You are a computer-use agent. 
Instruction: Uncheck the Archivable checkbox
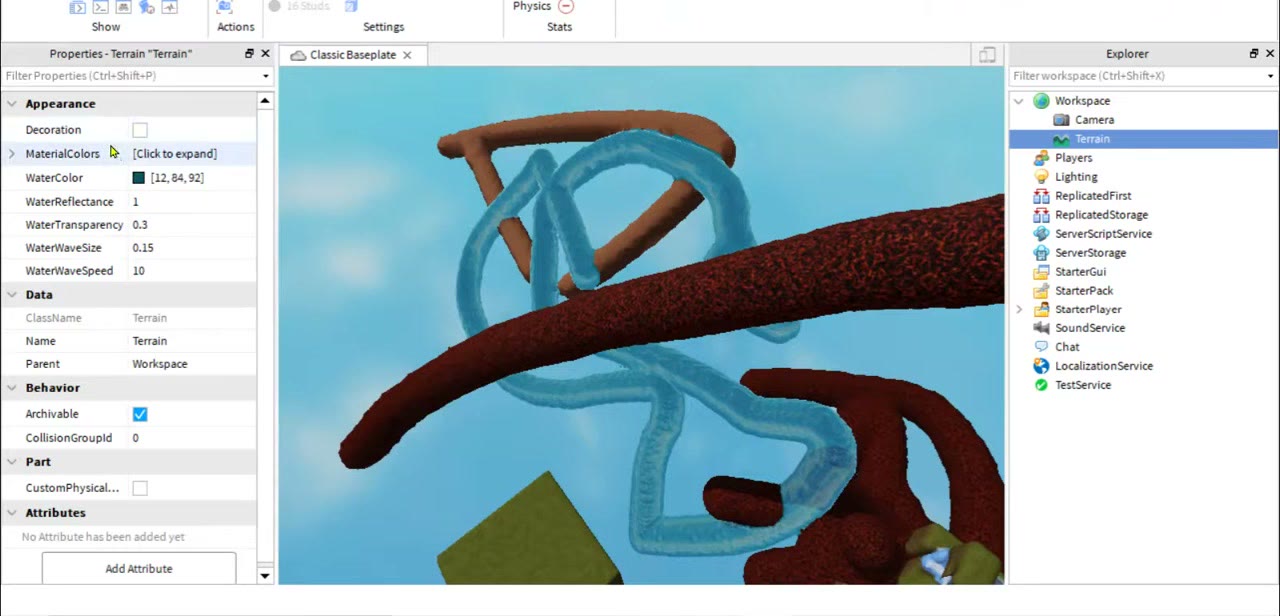point(140,414)
